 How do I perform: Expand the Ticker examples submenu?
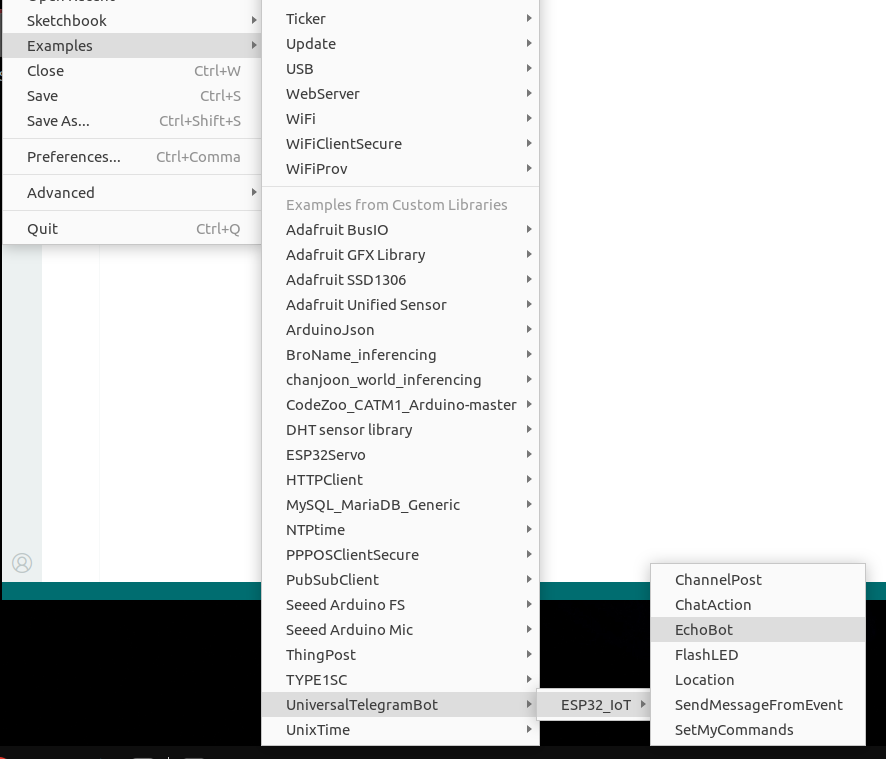(401, 19)
